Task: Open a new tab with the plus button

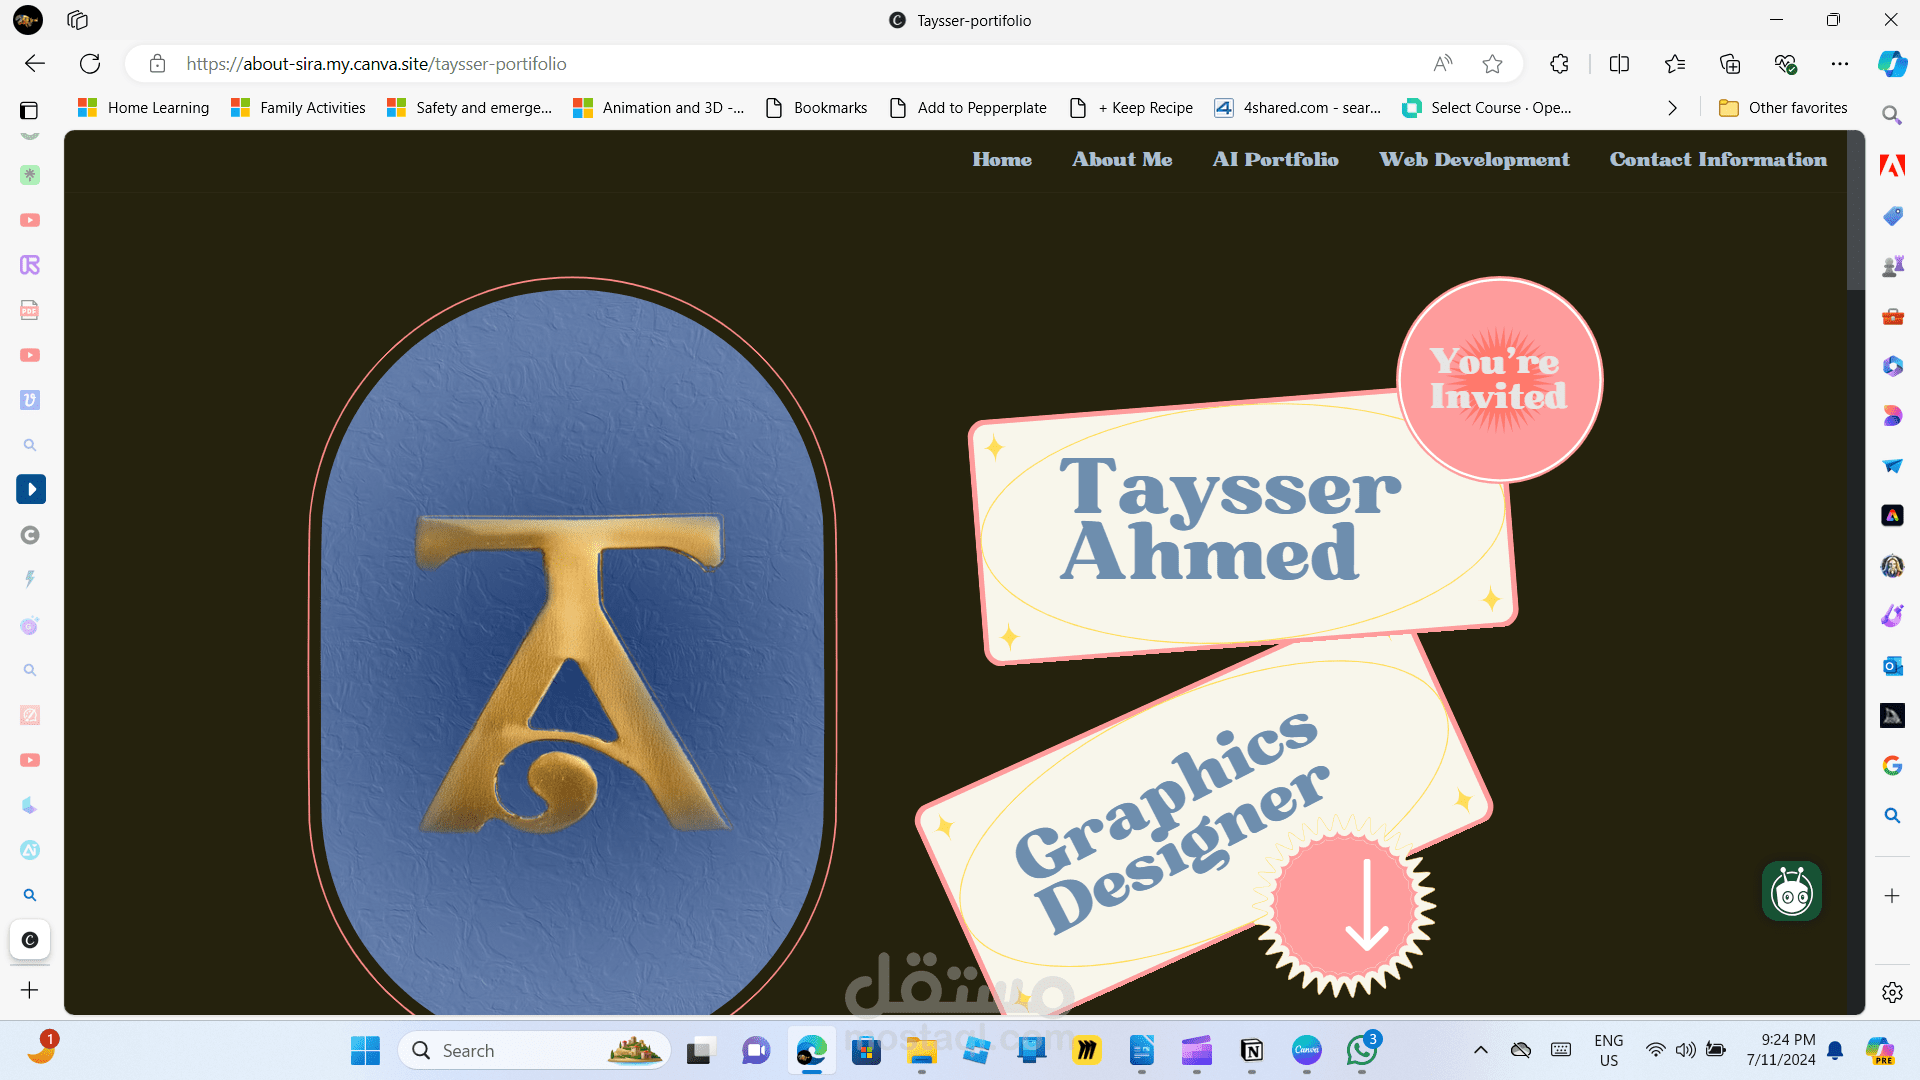Action: [30, 990]
